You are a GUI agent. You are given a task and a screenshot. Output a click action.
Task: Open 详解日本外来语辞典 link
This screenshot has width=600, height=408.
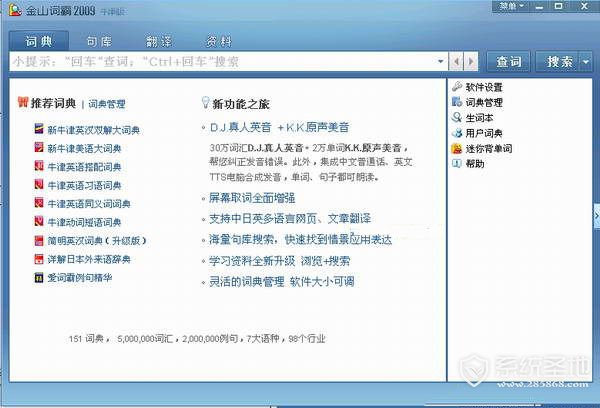pyautogui.click(x=89, y=259)
